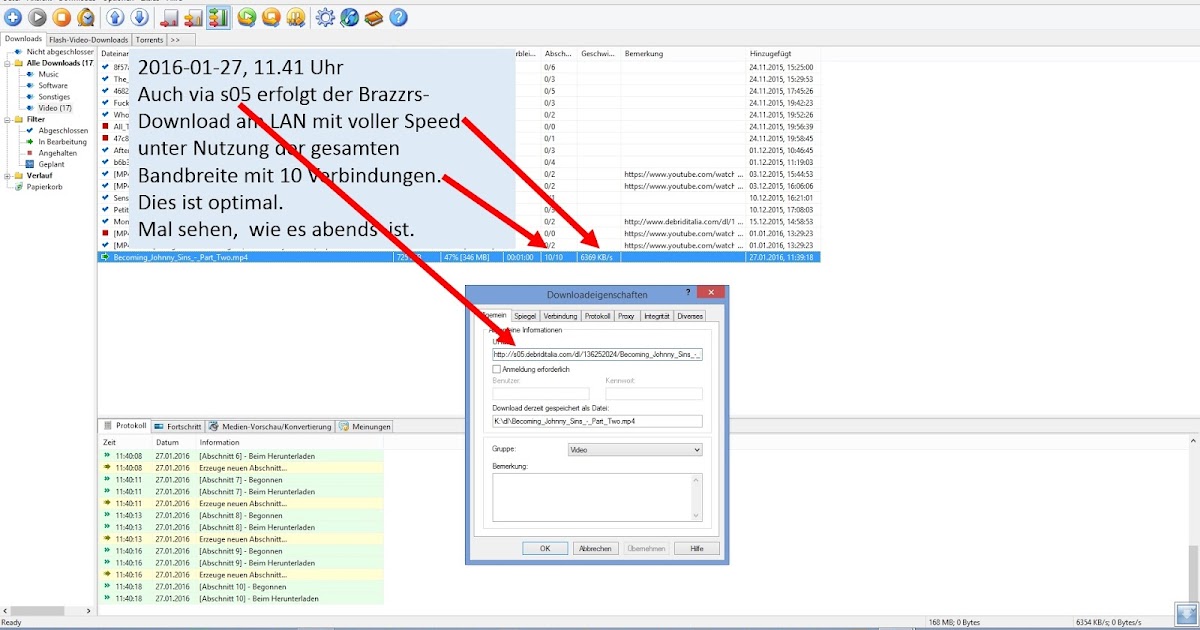Move the download down with the down-arrow icon
1200x630 pixels.
[139, 17]
